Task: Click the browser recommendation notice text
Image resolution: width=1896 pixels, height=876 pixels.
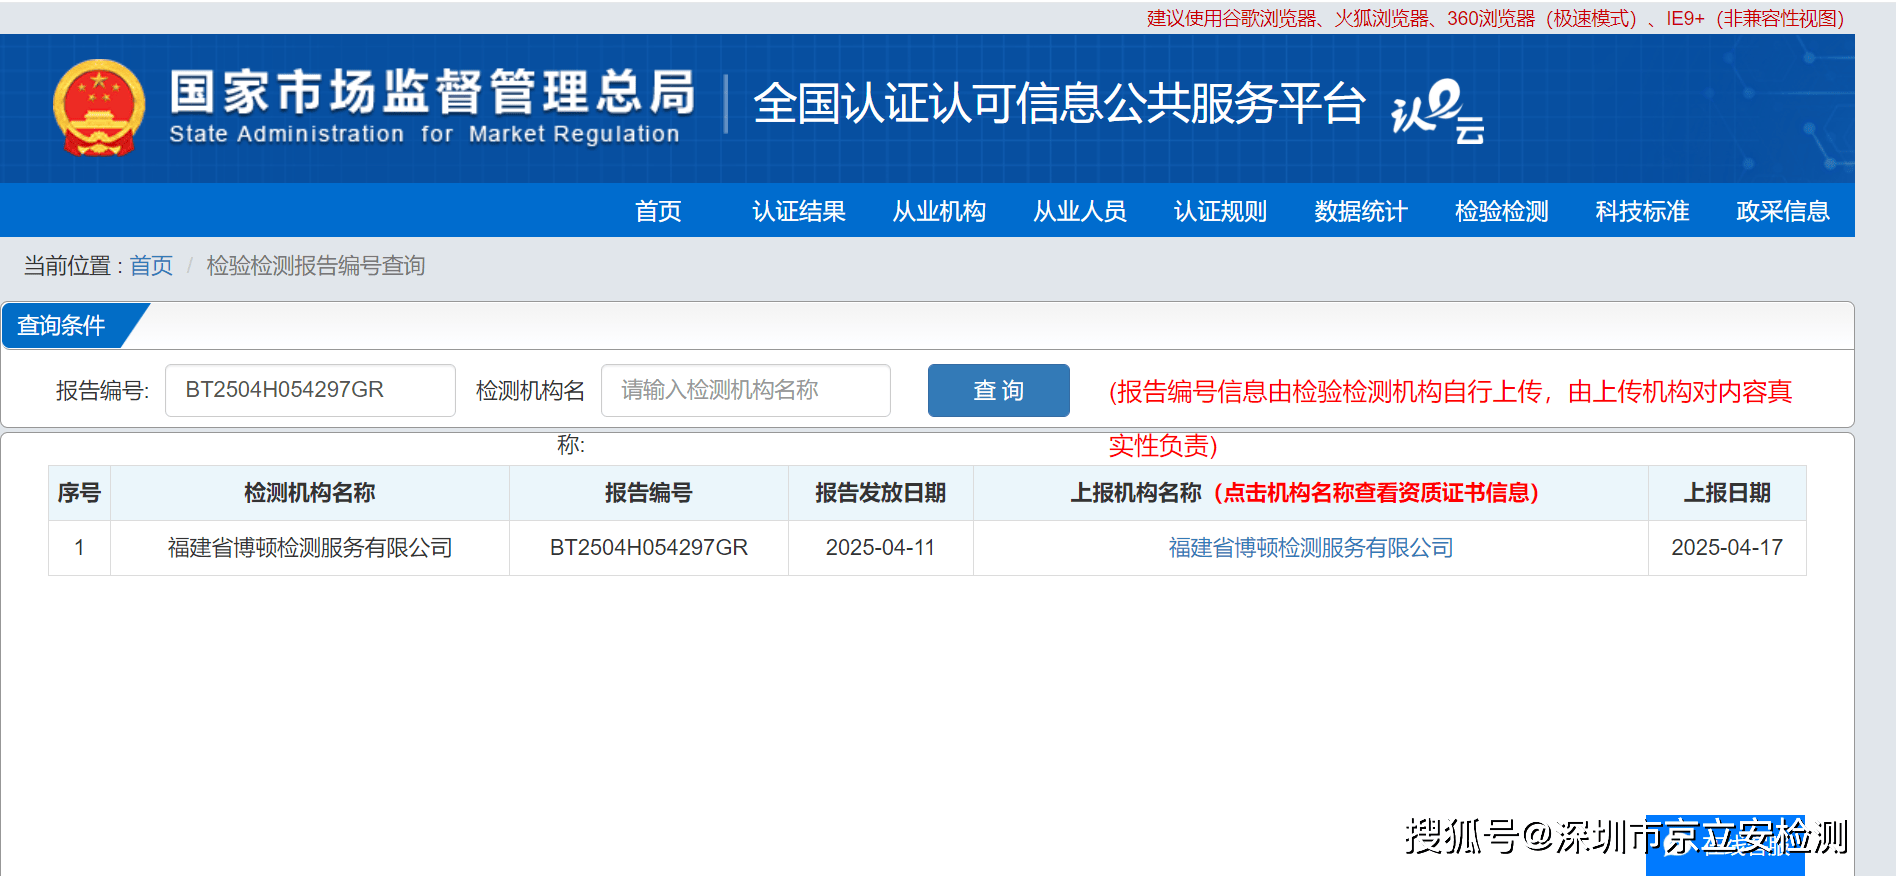Action: [1495, 18]
